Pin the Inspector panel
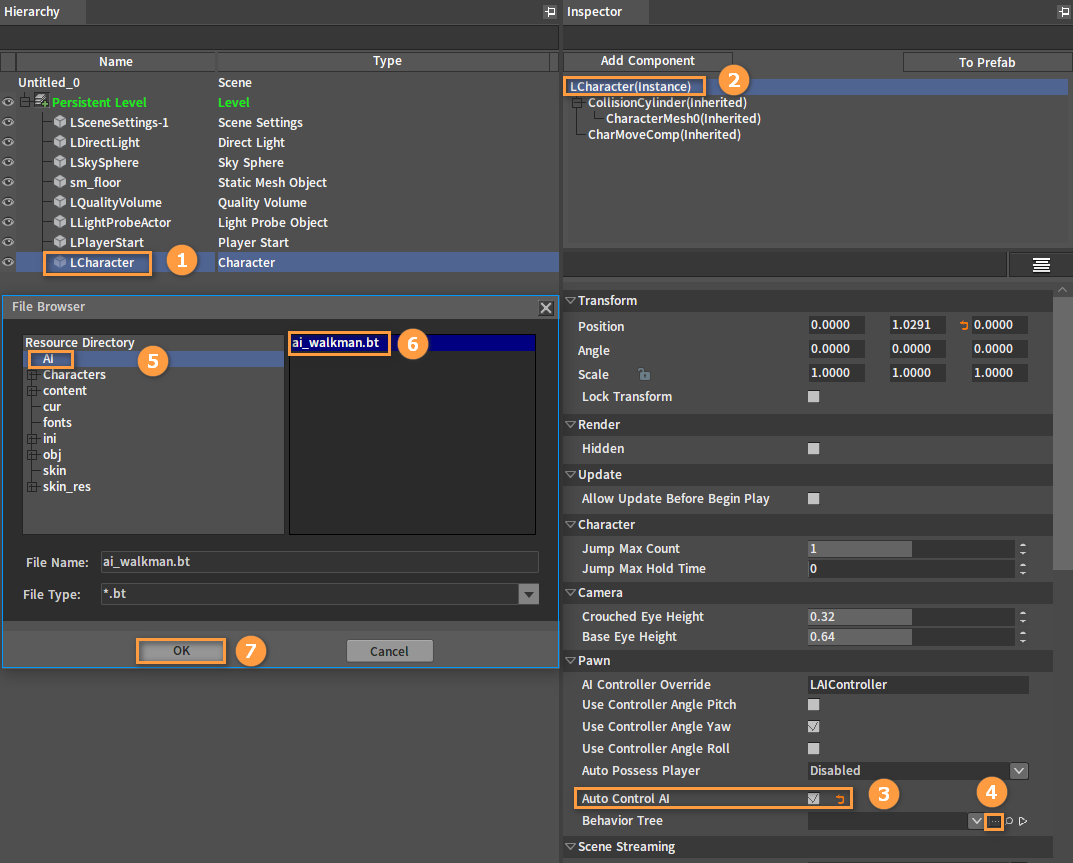This screenshot has width=1073, height=863. pyautogui.click(x=1064, y=12)
